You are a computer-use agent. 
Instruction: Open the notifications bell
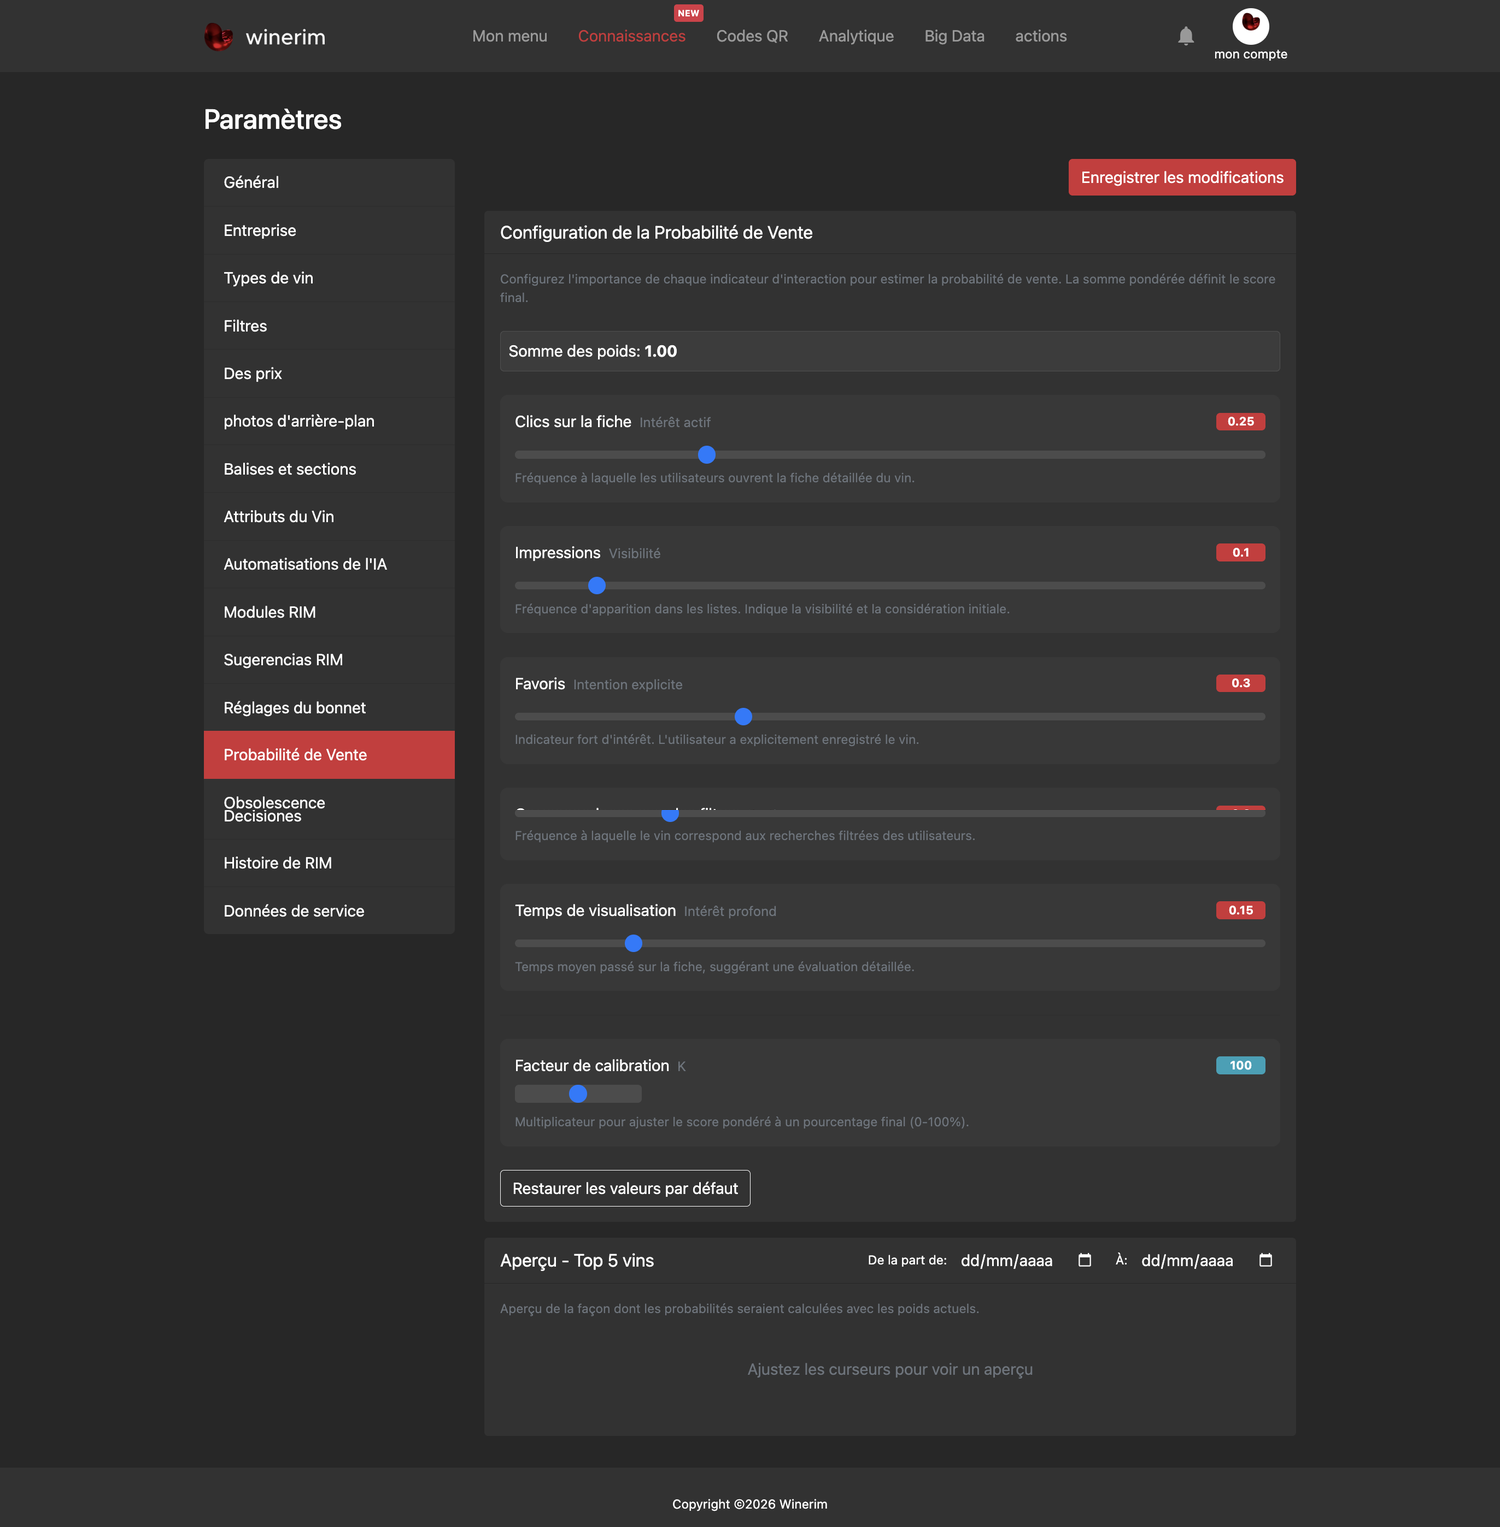pos(1186,36)
